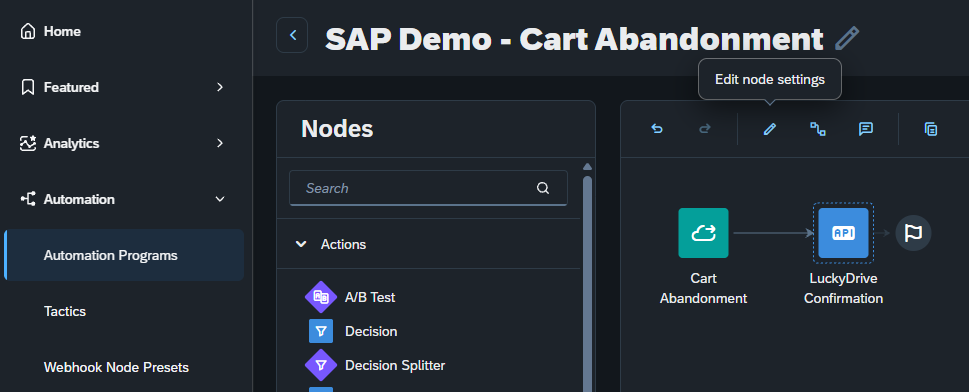Go back with the chevron button
969x392 pixels.
pyautogui.click(x=292, y=35)
